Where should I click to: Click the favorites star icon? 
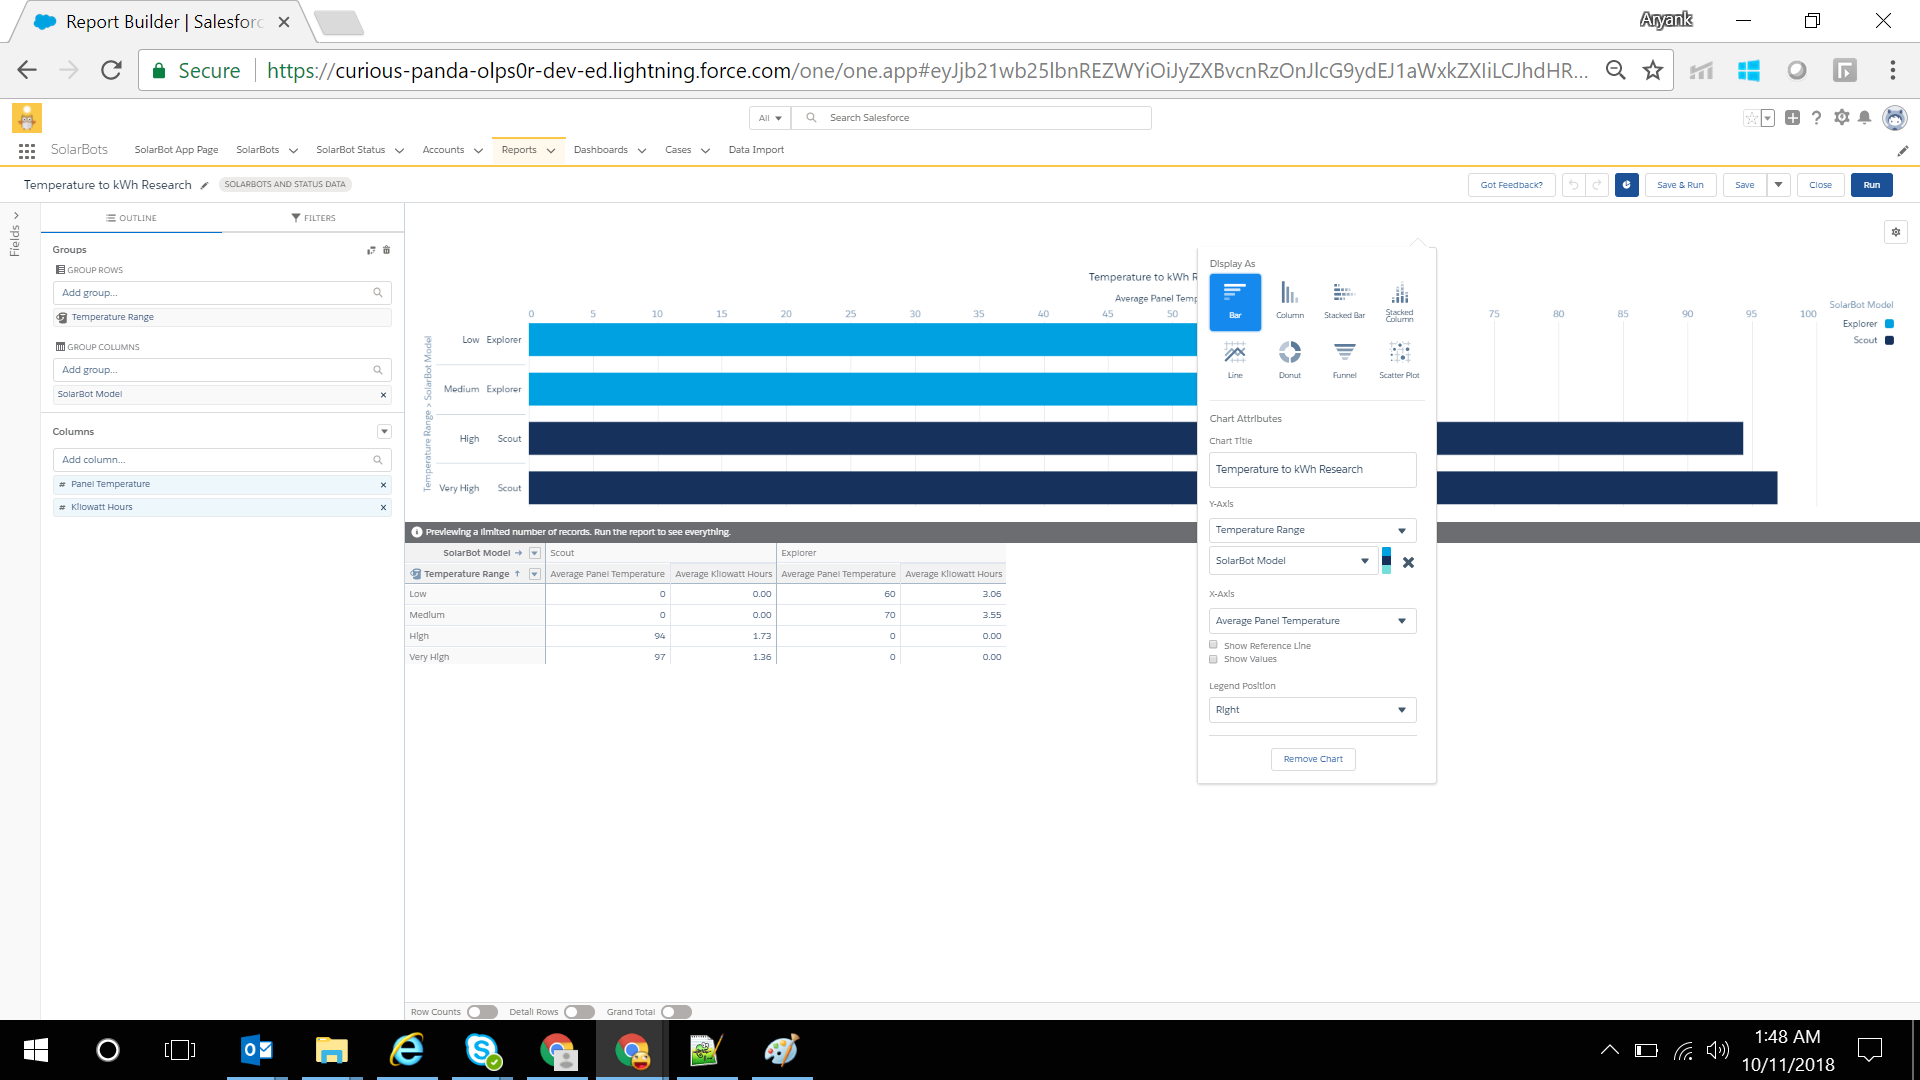(x=1751, y=118)
